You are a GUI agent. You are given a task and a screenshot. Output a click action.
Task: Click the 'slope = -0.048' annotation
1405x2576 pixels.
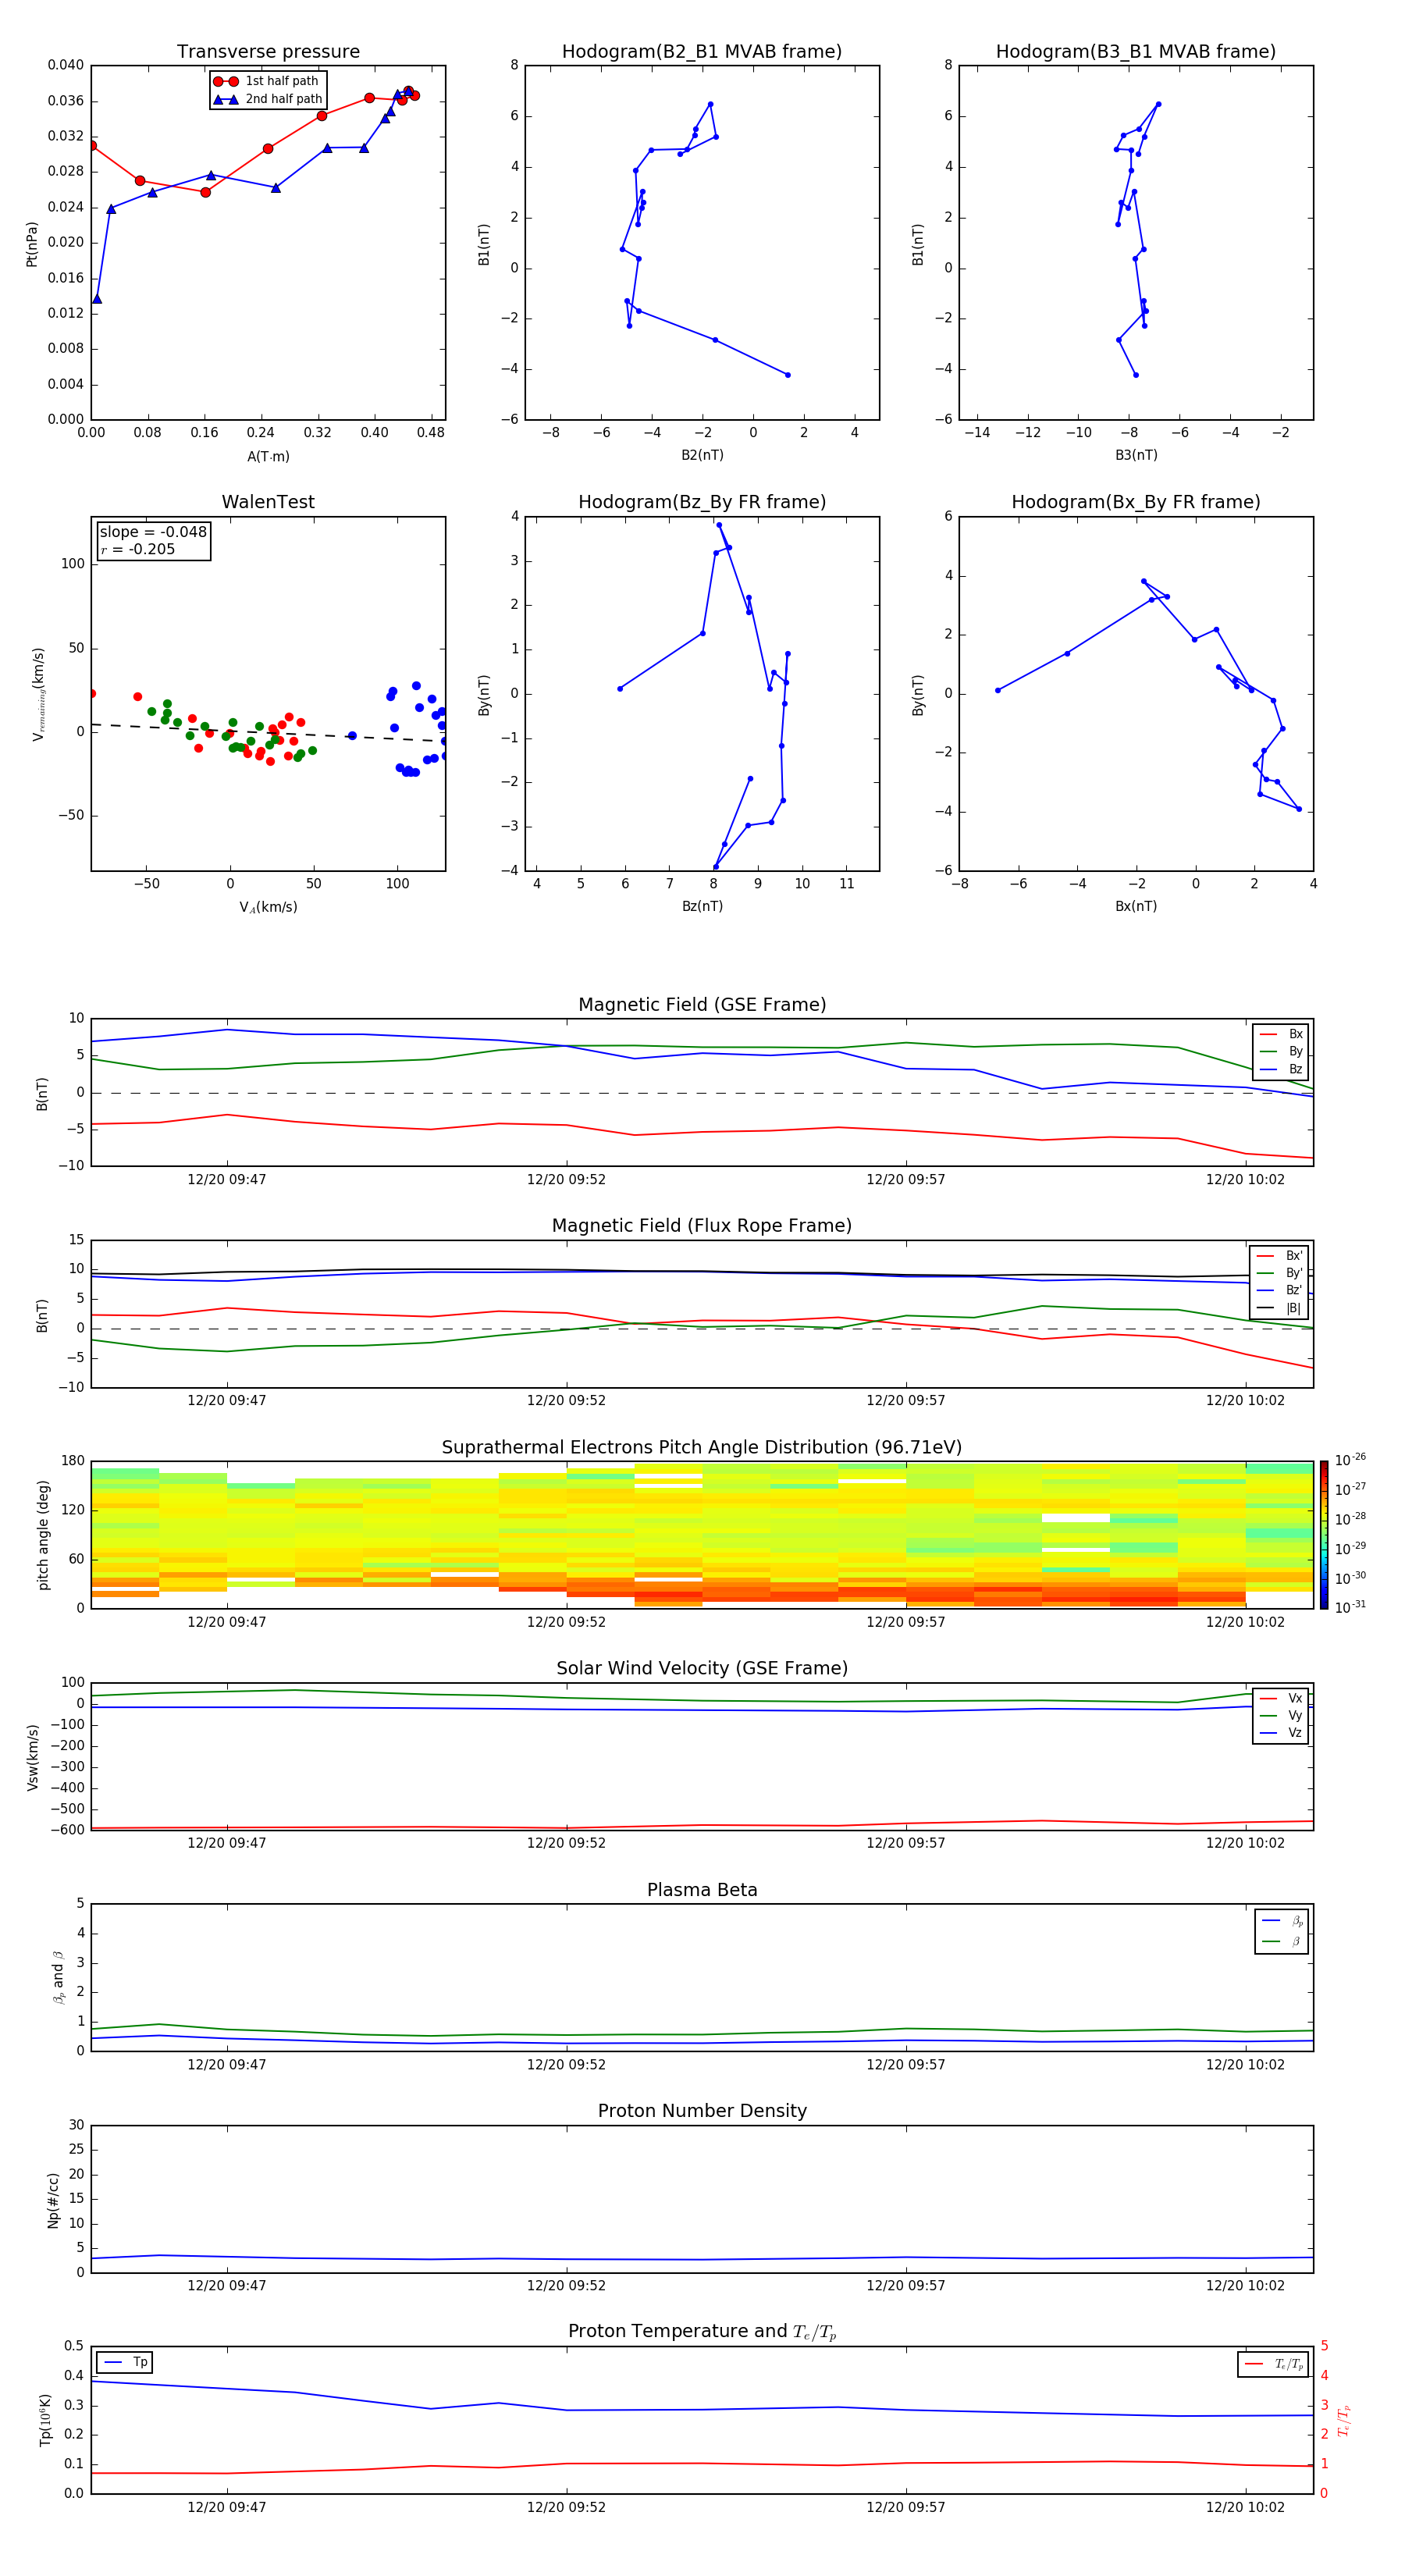pos(153,532)
